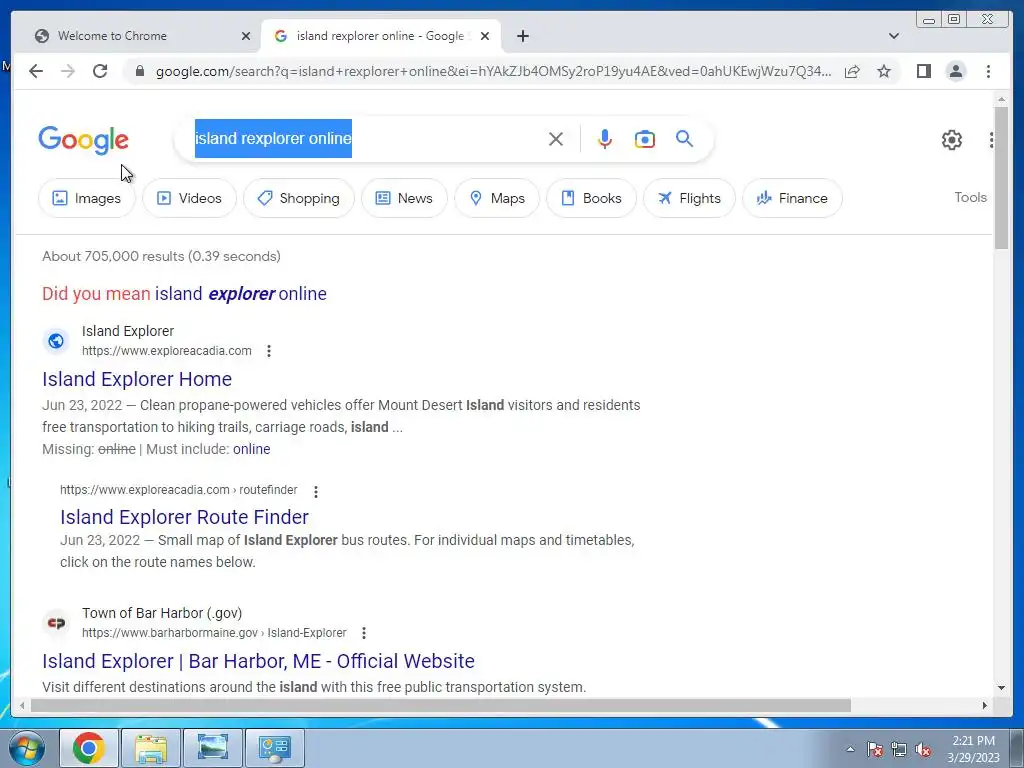
Task: Open search Tools
Action: pyautogui.click(x=970, y=197)
